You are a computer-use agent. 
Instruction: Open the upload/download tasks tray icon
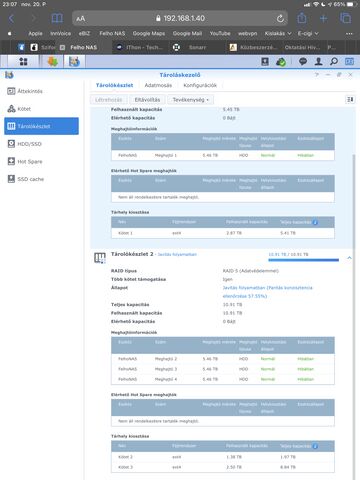tap(265, 61)
